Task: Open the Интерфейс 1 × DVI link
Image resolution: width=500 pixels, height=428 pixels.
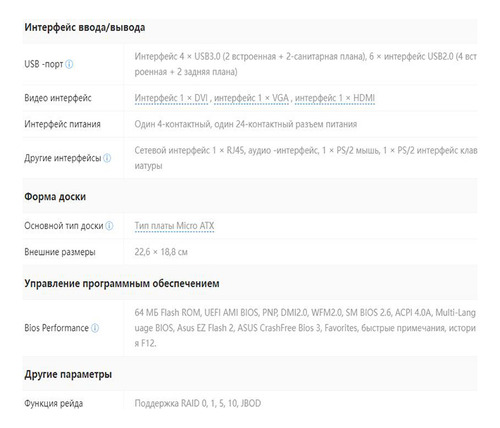Action: (x=171, y=98)
